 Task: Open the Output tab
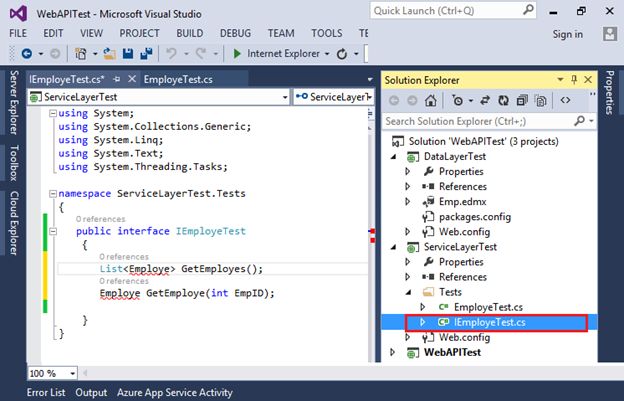pos(91,393)
